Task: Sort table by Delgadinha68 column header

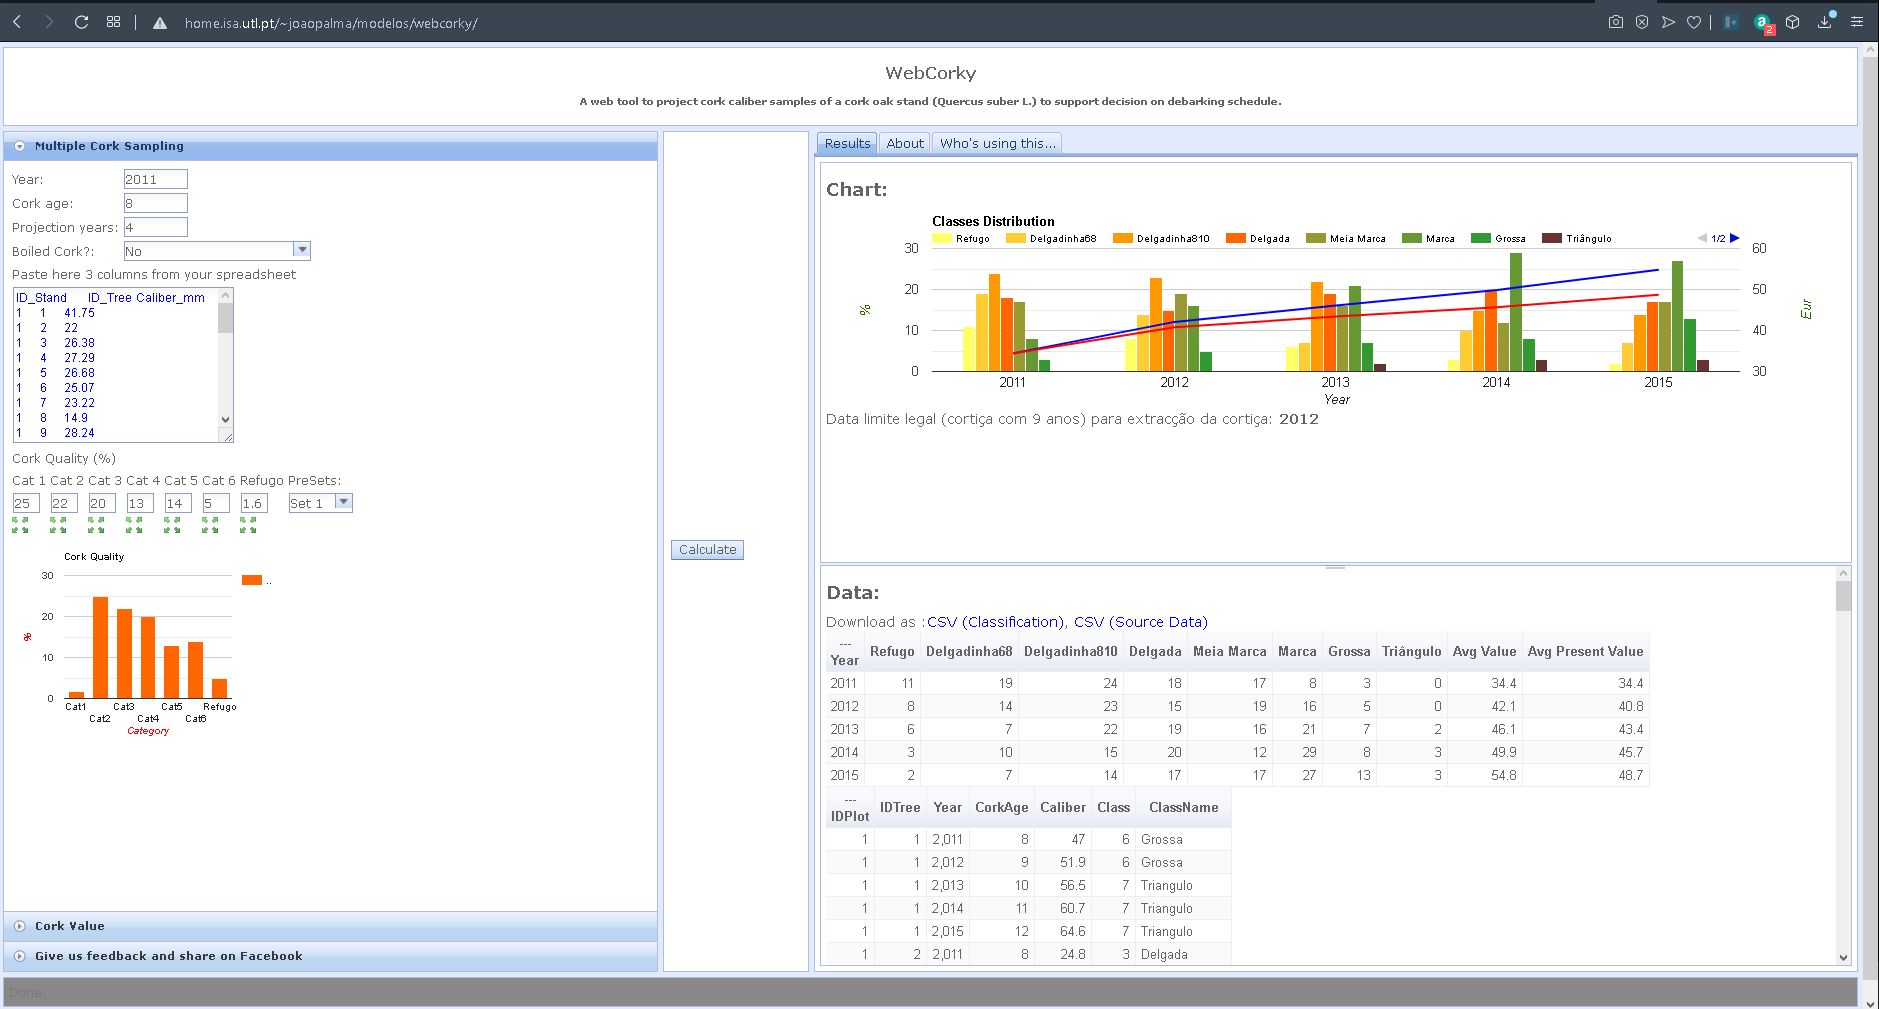Action: [969, 651]
